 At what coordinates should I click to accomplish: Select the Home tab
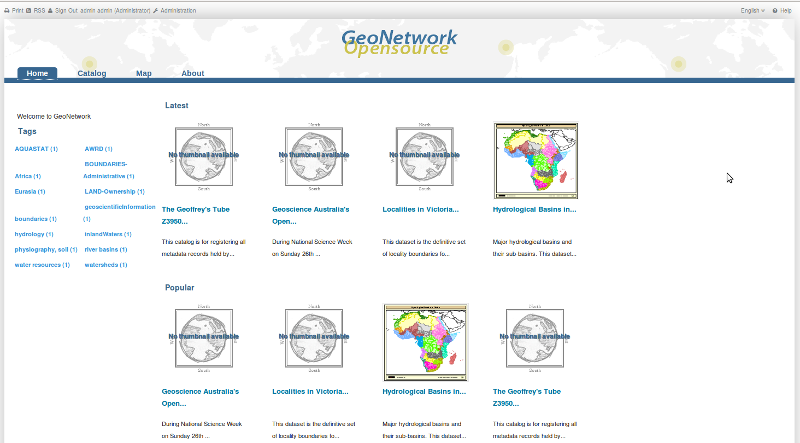(37, 73)
